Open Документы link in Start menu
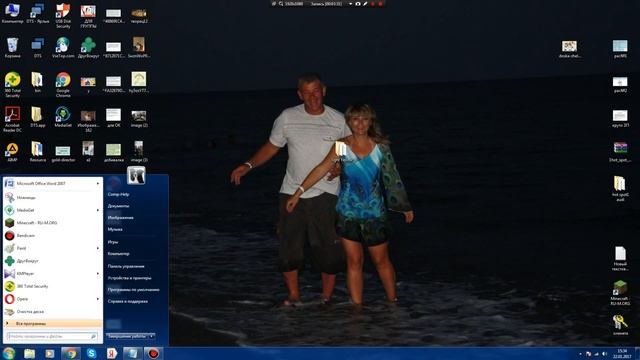Image resolution: width=640 pixels, height=360 pixels. click(x=118, y=206)
